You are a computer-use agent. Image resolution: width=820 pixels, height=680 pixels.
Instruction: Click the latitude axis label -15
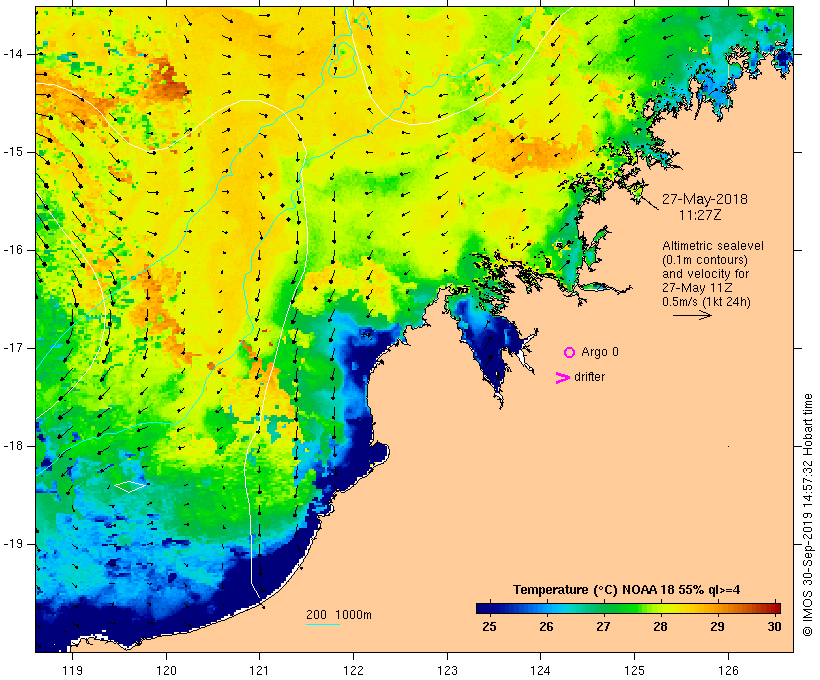coord(13,152)
